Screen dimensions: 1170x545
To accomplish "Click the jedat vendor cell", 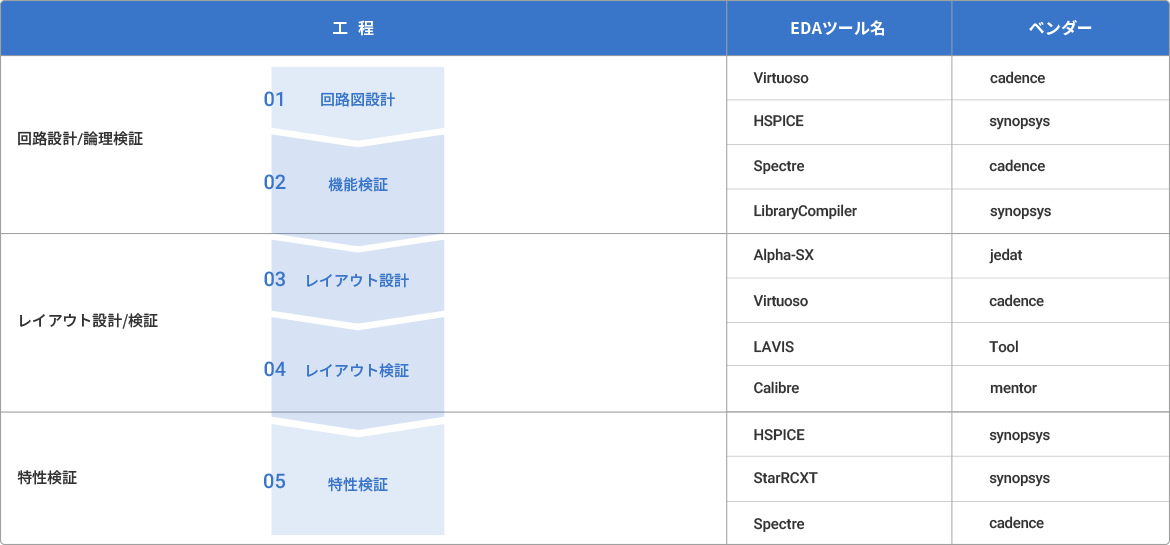I will pos(1060,256).
